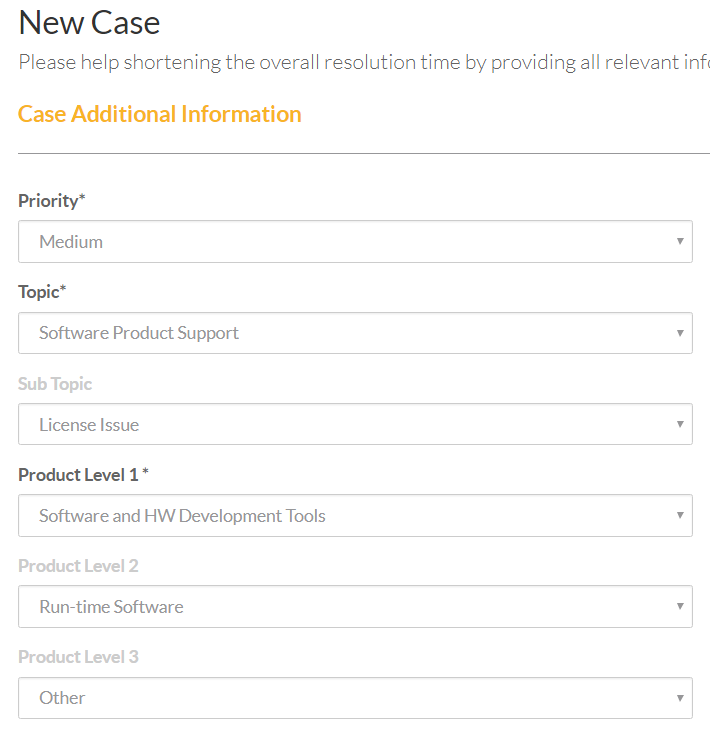The height and width of the screenshot is (733, 710).
Task: Open the Product Level 1 combo box
Action: pyautogui.click(x=355, y=516)
